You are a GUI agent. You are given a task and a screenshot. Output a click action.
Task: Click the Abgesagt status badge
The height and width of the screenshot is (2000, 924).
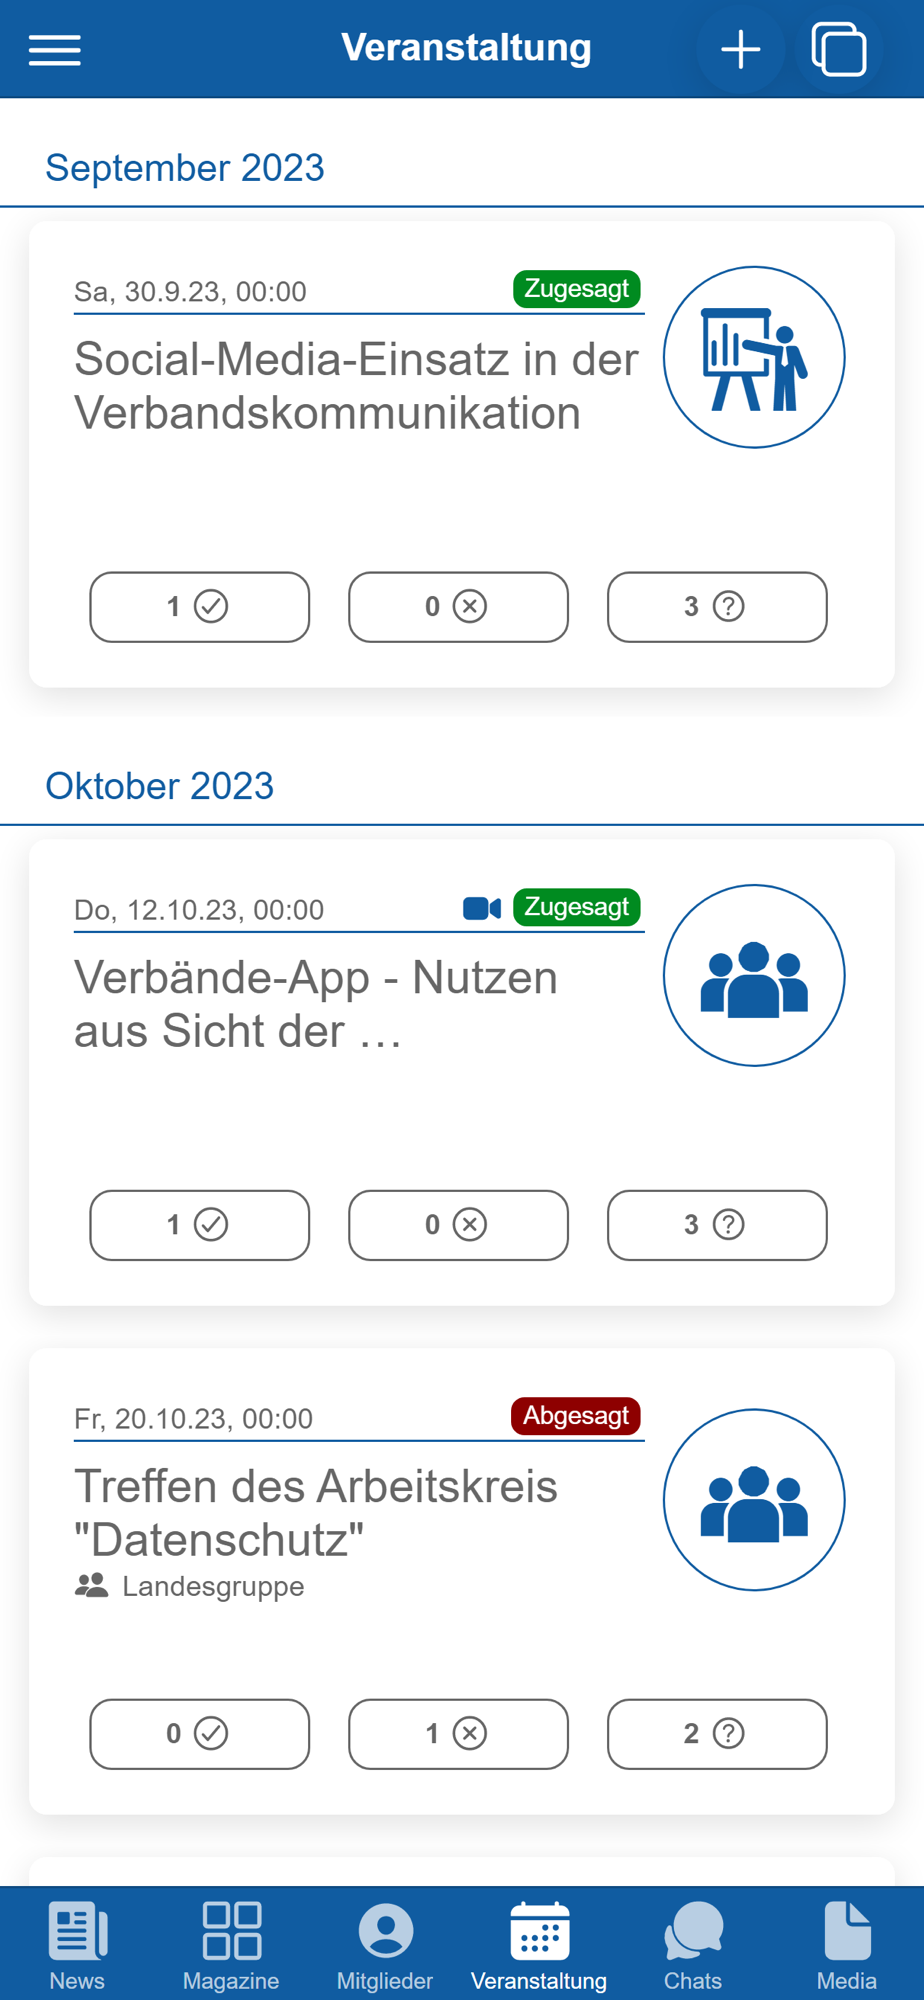tap(576, 1416)
